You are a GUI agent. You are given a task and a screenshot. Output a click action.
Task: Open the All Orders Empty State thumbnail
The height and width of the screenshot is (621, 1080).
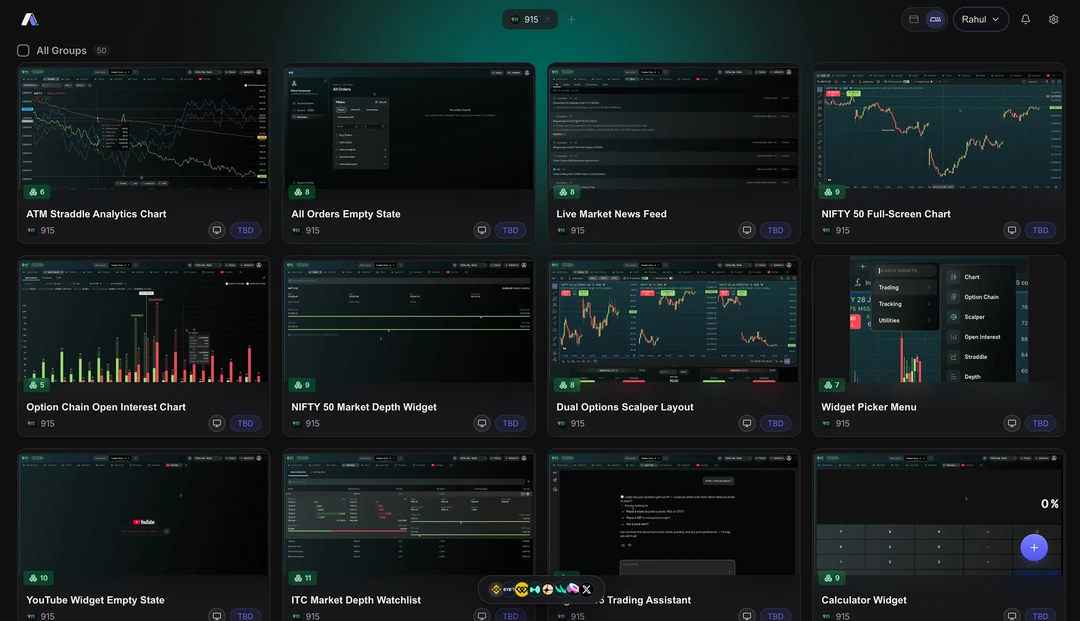[x=409, y=127]
